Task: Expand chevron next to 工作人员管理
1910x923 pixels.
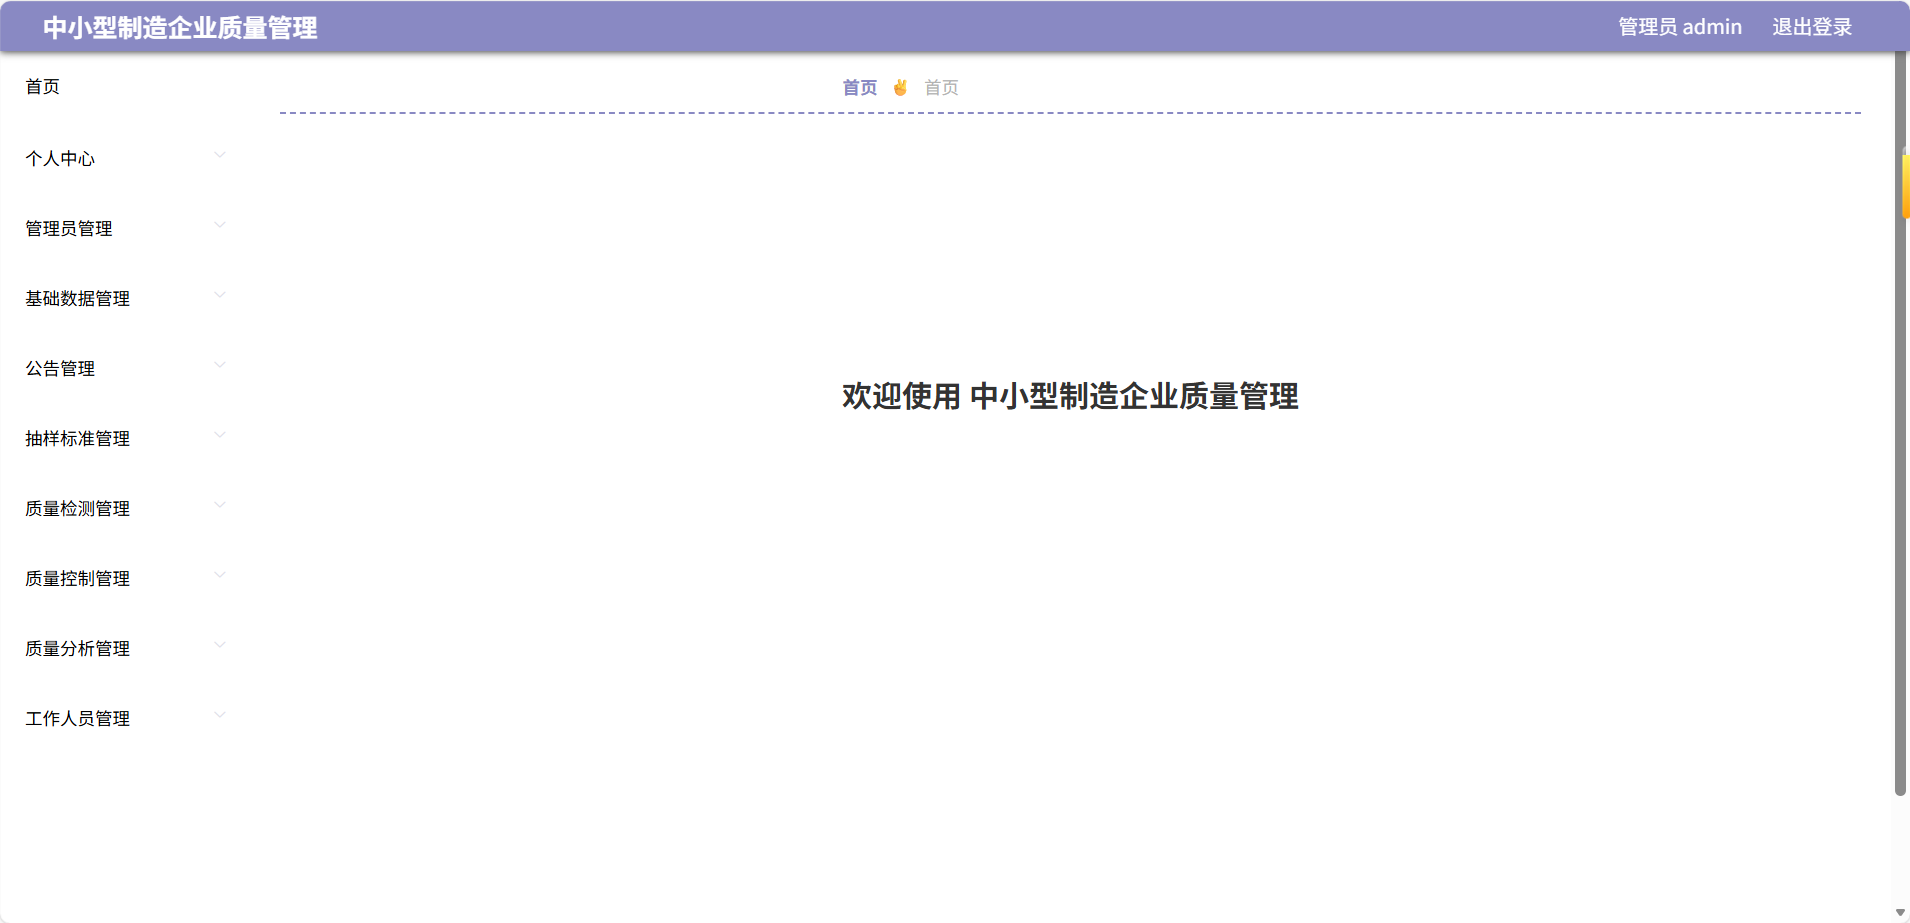Action: (x=220, y=715)
